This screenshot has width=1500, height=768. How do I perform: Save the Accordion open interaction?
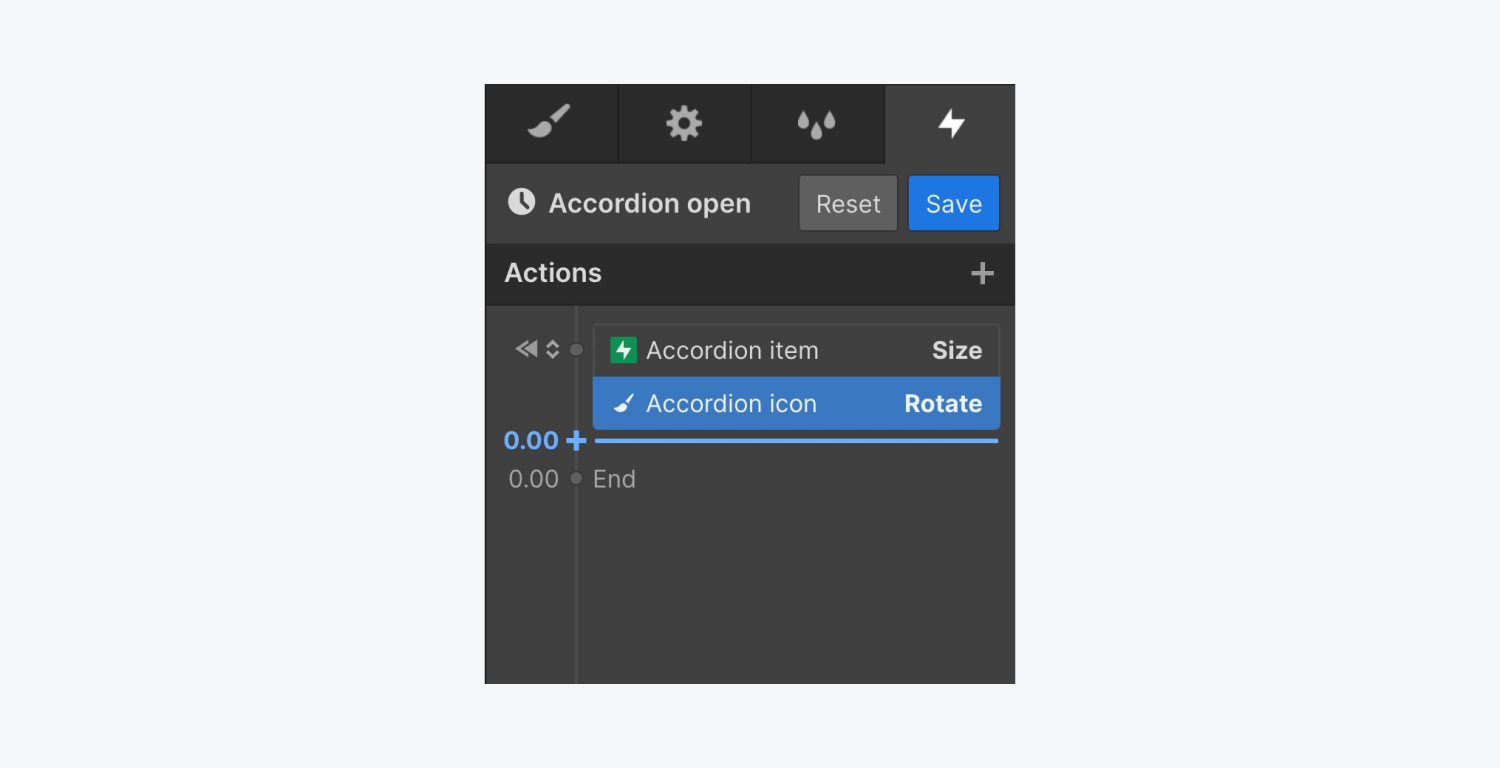953,202
